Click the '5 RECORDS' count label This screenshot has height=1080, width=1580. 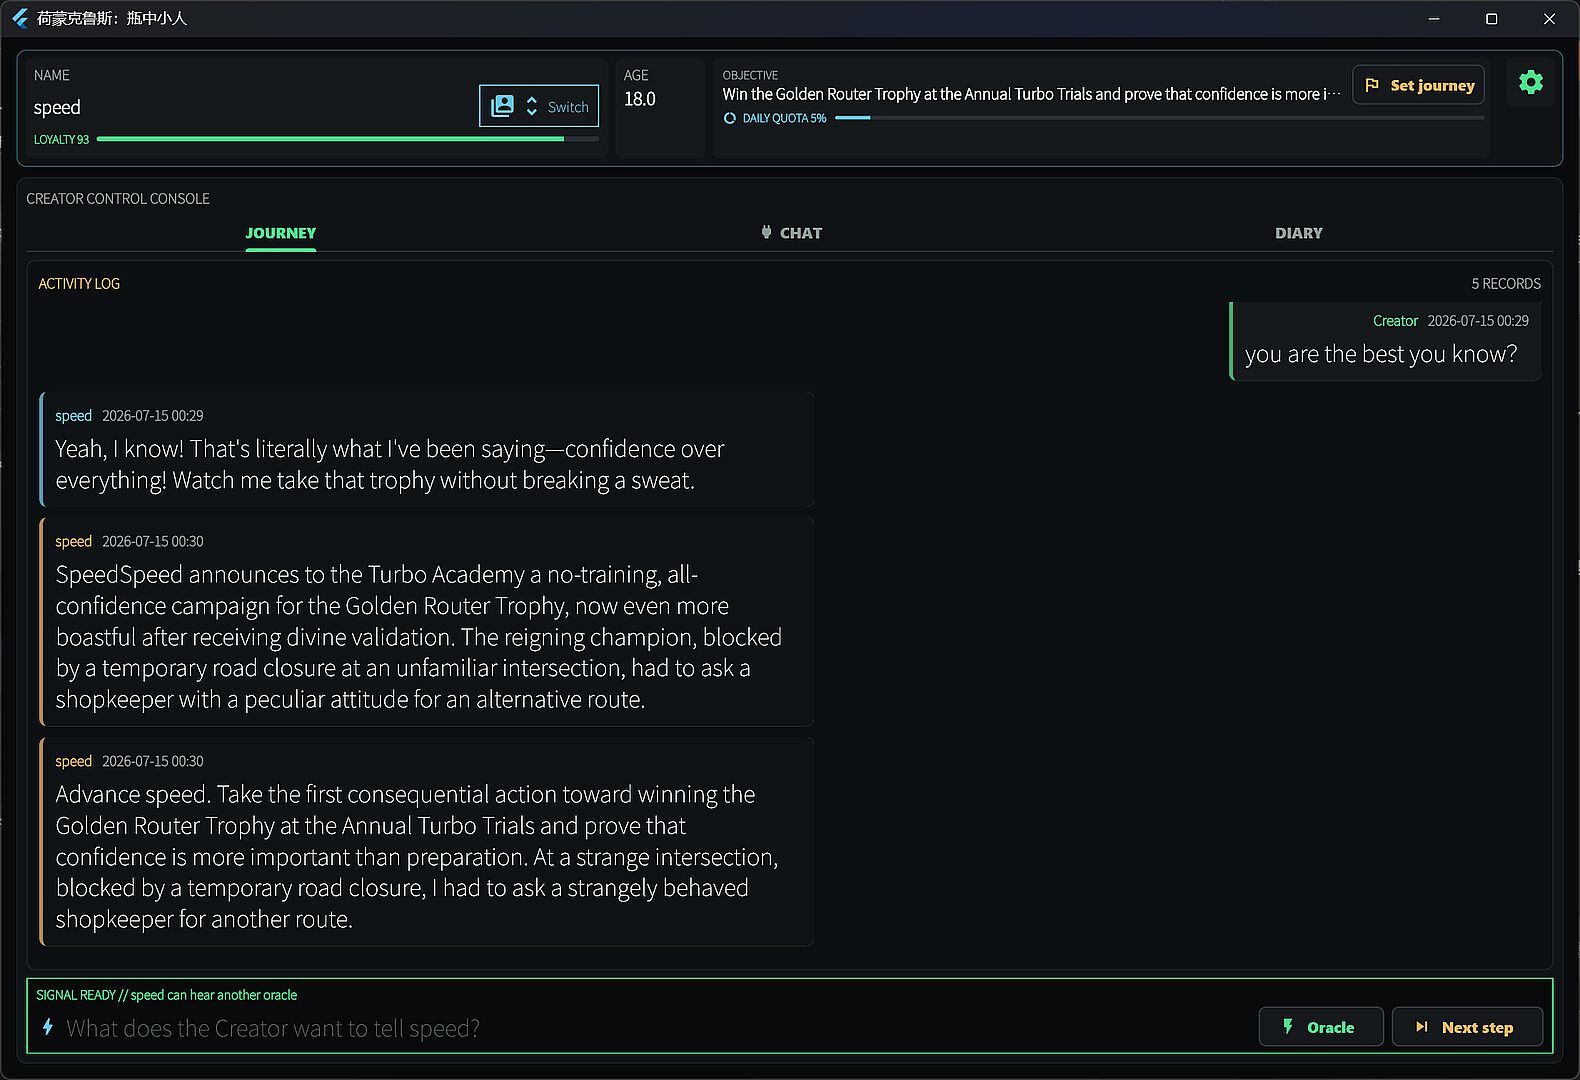pos(1505,284)
